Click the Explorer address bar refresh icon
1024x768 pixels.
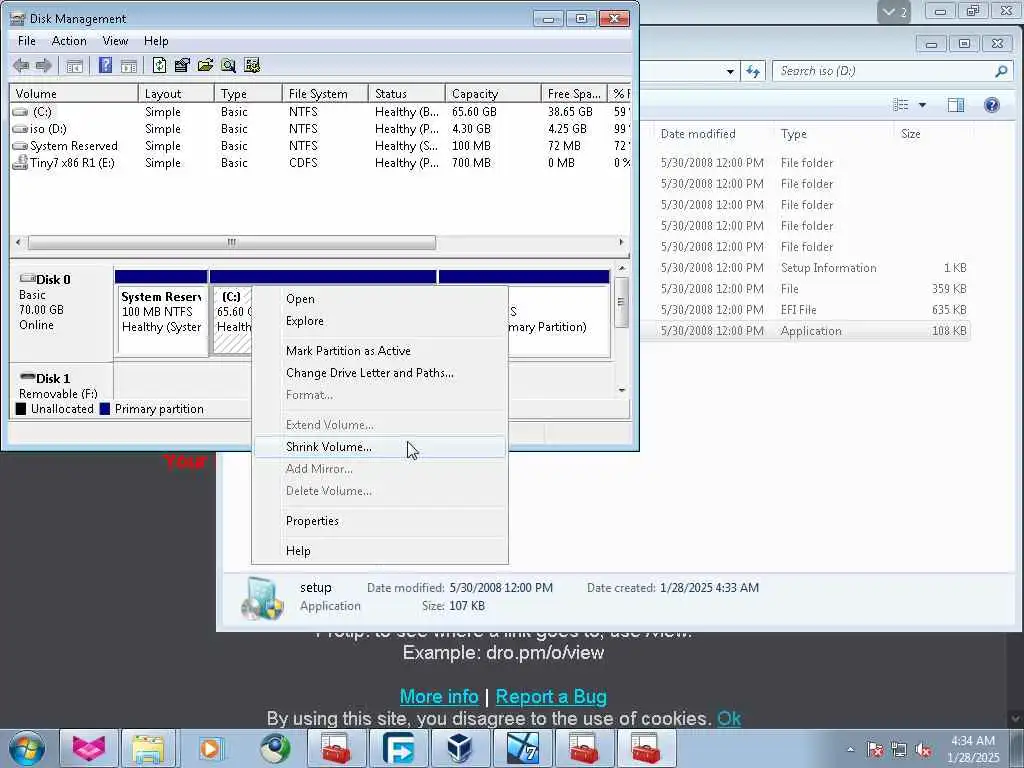[753, 71]
